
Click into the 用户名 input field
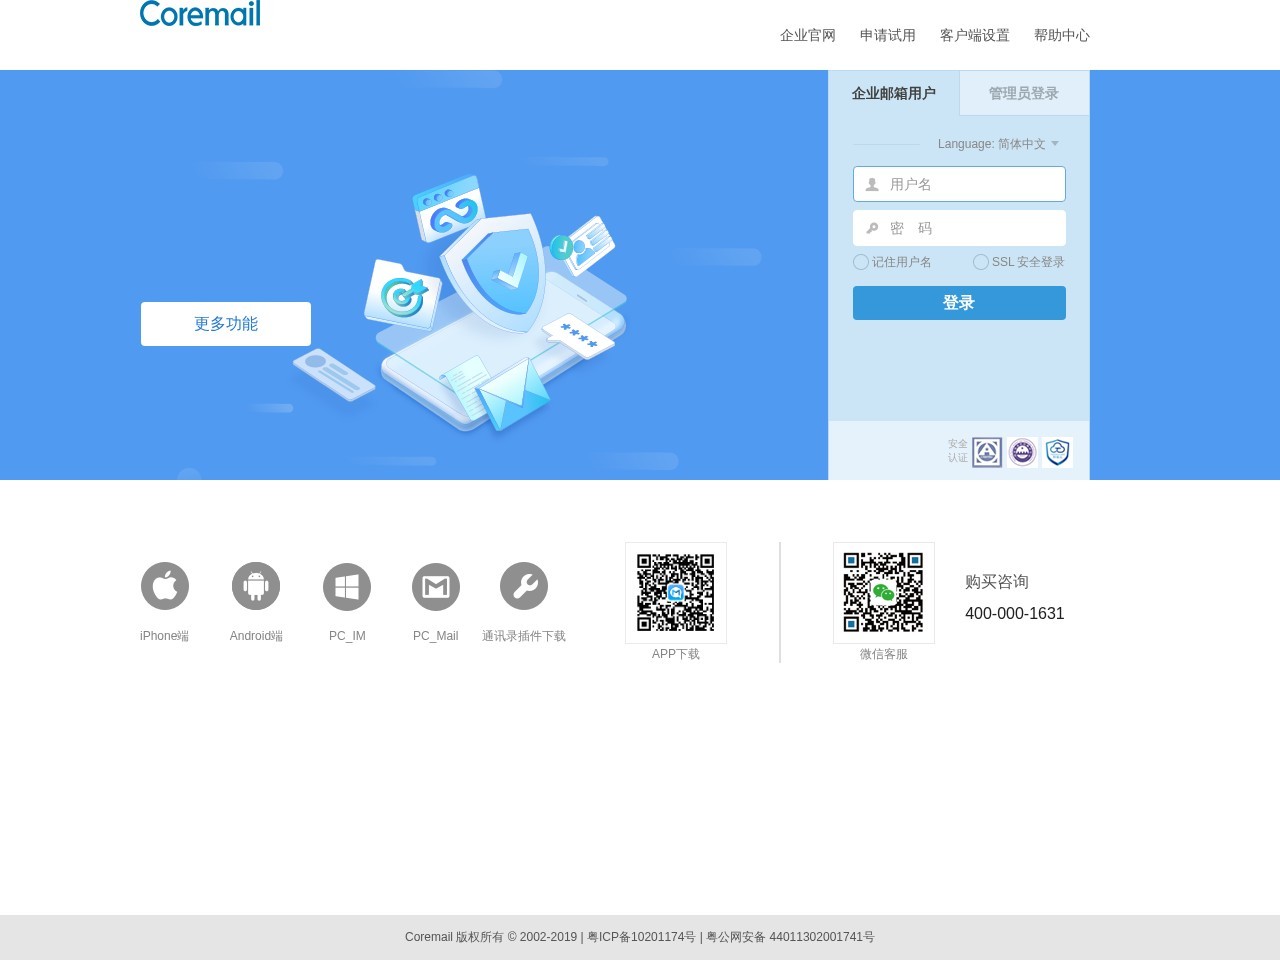pos(970,184)
